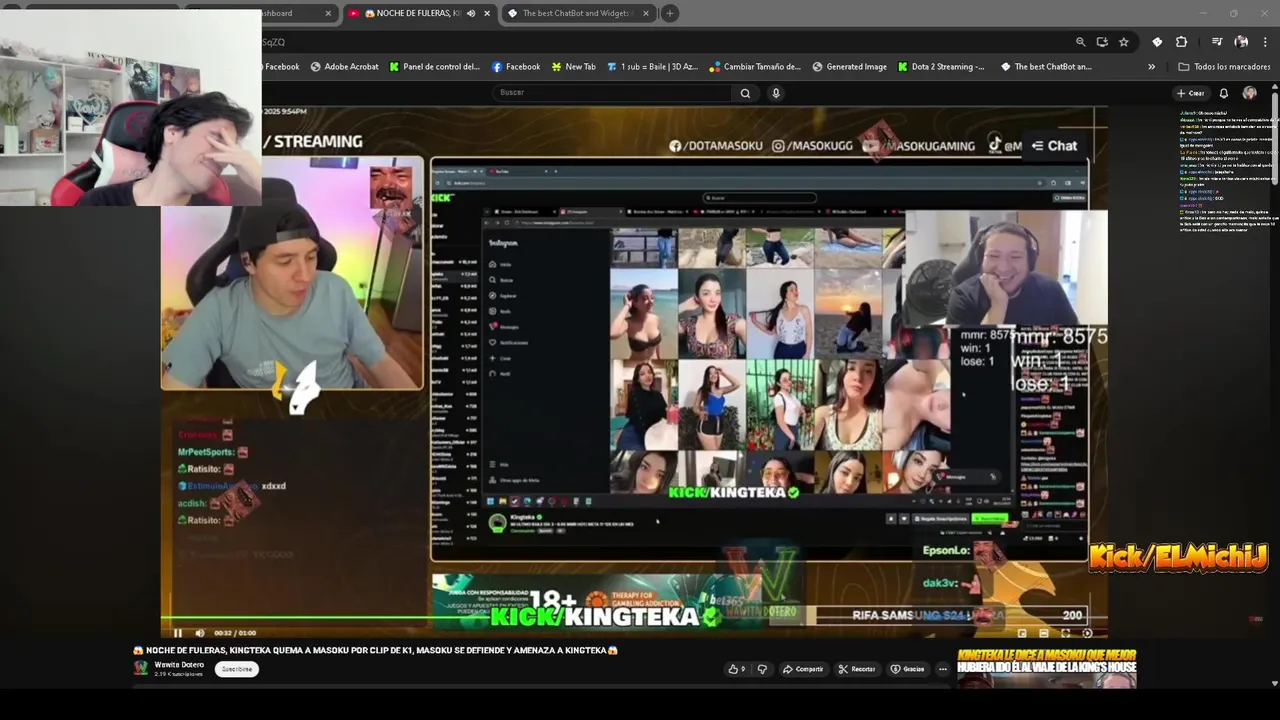Open Chrome extensions puzzle icon
Image resolution: width=1280 pixels, height=720 pixels.
pyautogui.click(x=1181, y=42)
